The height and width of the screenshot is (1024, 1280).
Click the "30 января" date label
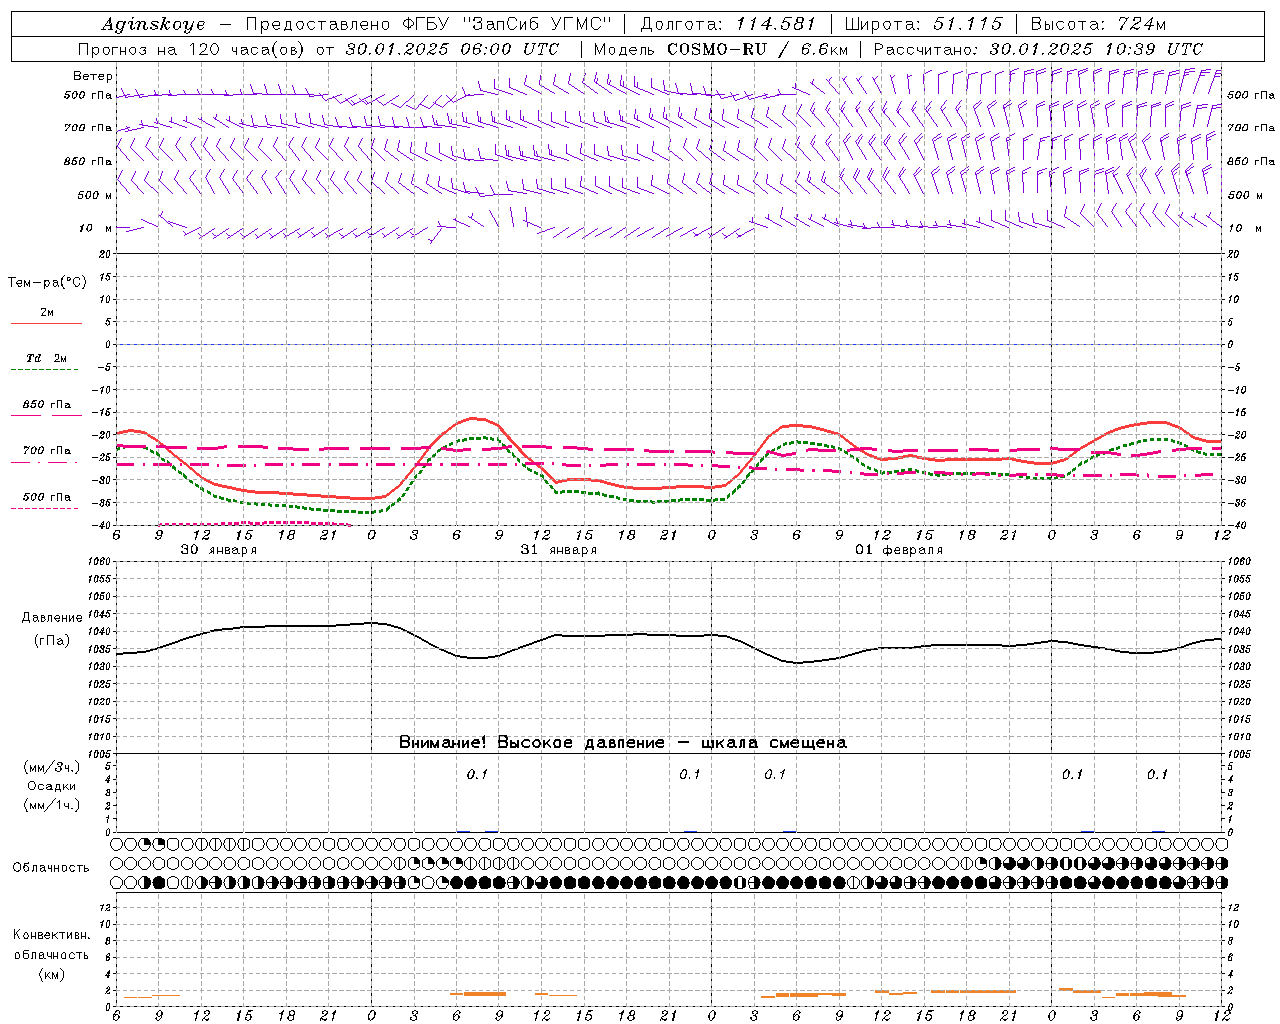tap(218, 550)
